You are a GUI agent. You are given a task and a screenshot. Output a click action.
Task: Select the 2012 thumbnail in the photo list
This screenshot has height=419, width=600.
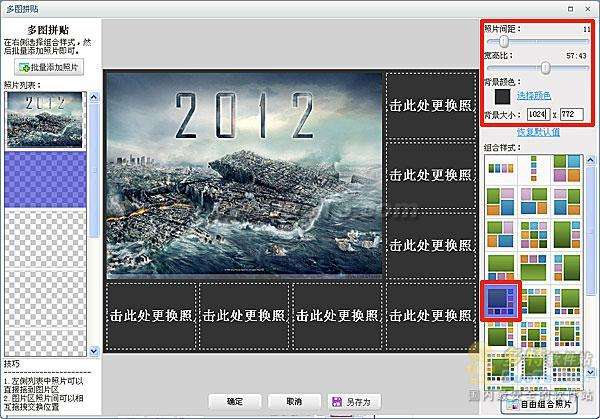45,120
